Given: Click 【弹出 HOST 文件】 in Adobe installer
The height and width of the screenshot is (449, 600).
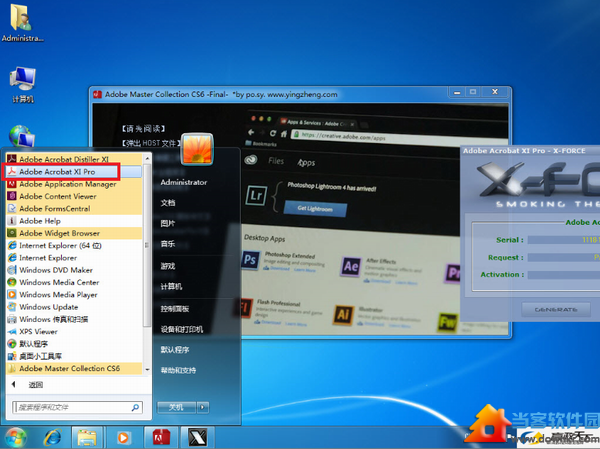Looking at the screenshot, I should [151, 143].
